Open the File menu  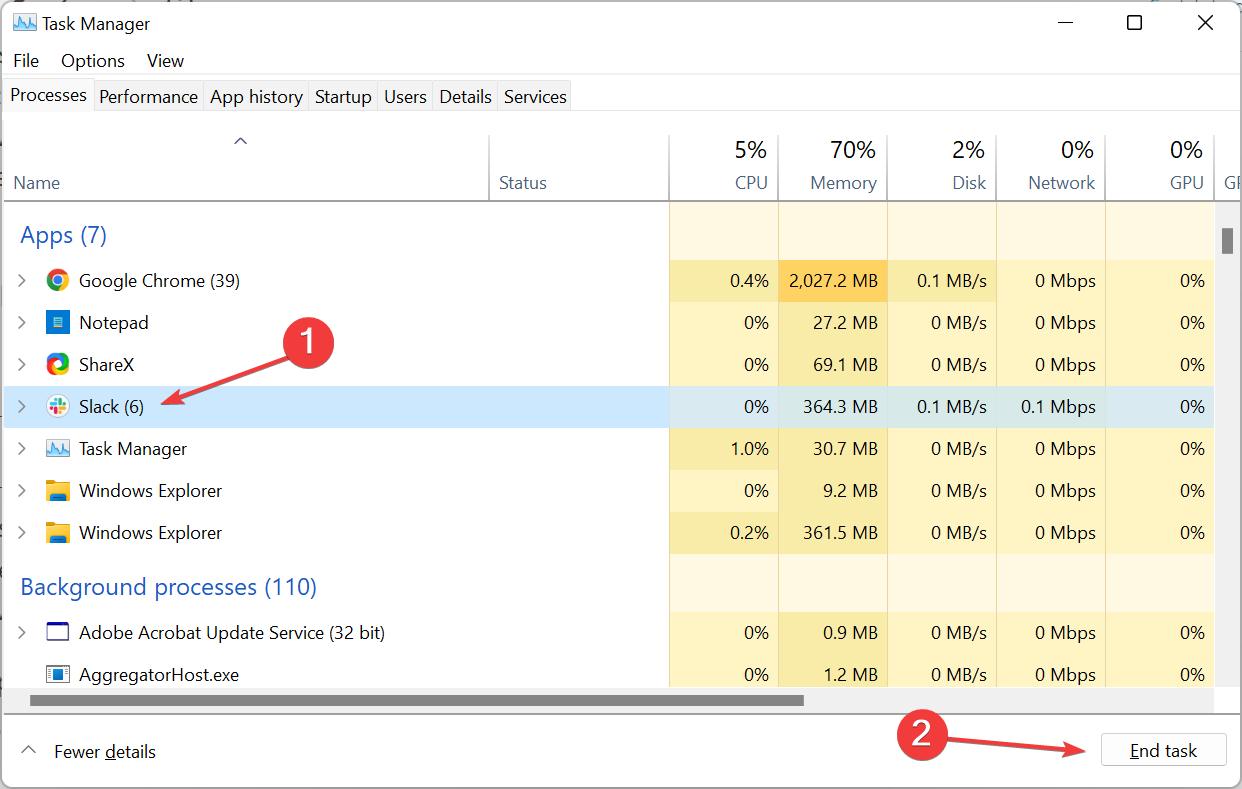(x=26, y=61)
